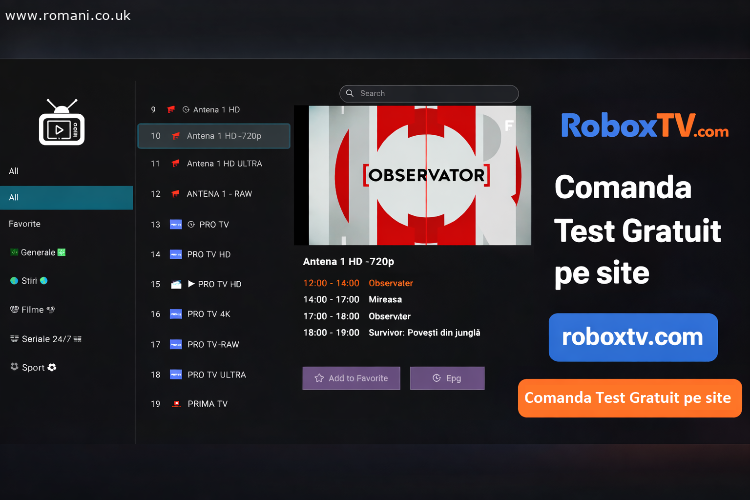This screenshot has width=750, height=500.
Task: Click the globe icon right of Stiri
Action: click(x=44, y=280)
